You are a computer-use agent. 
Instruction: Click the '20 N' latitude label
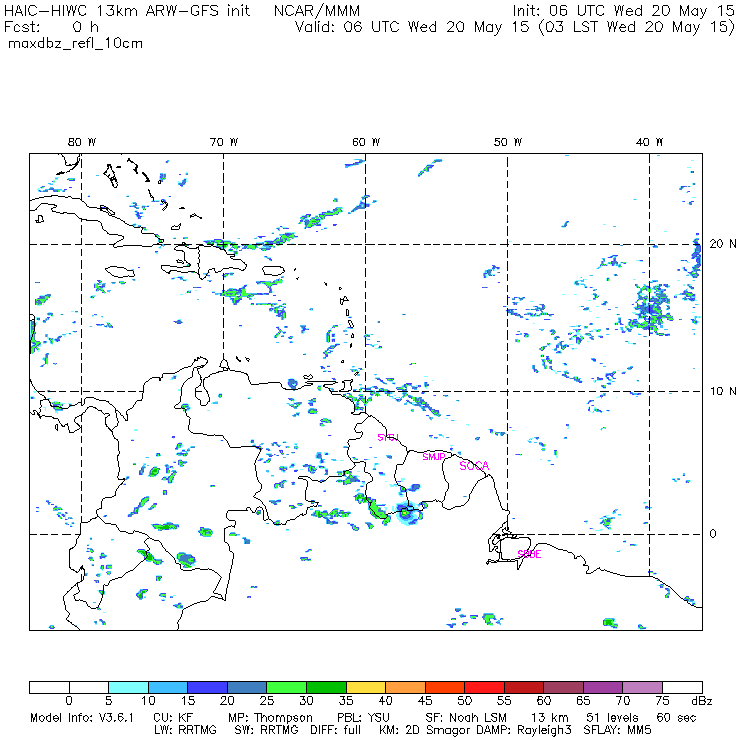[723, 244]
